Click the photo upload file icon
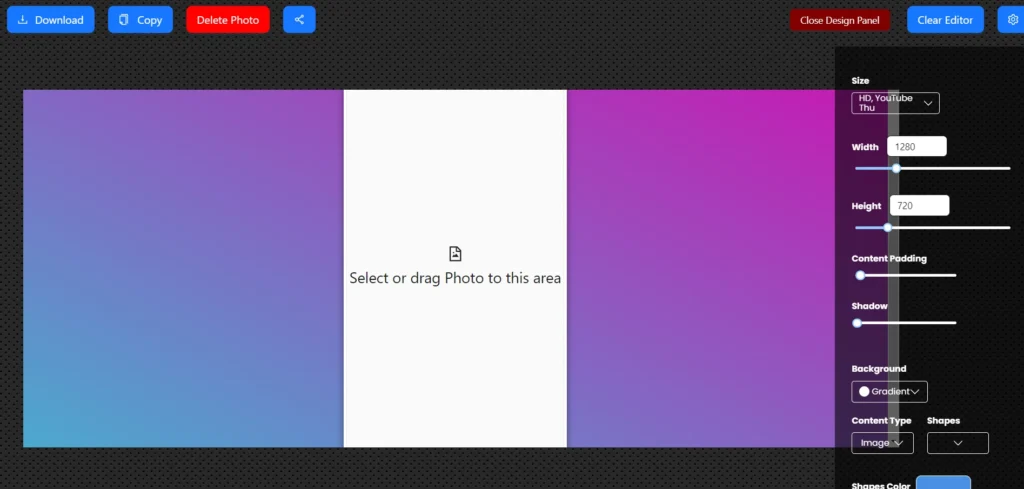 (455, 254)
